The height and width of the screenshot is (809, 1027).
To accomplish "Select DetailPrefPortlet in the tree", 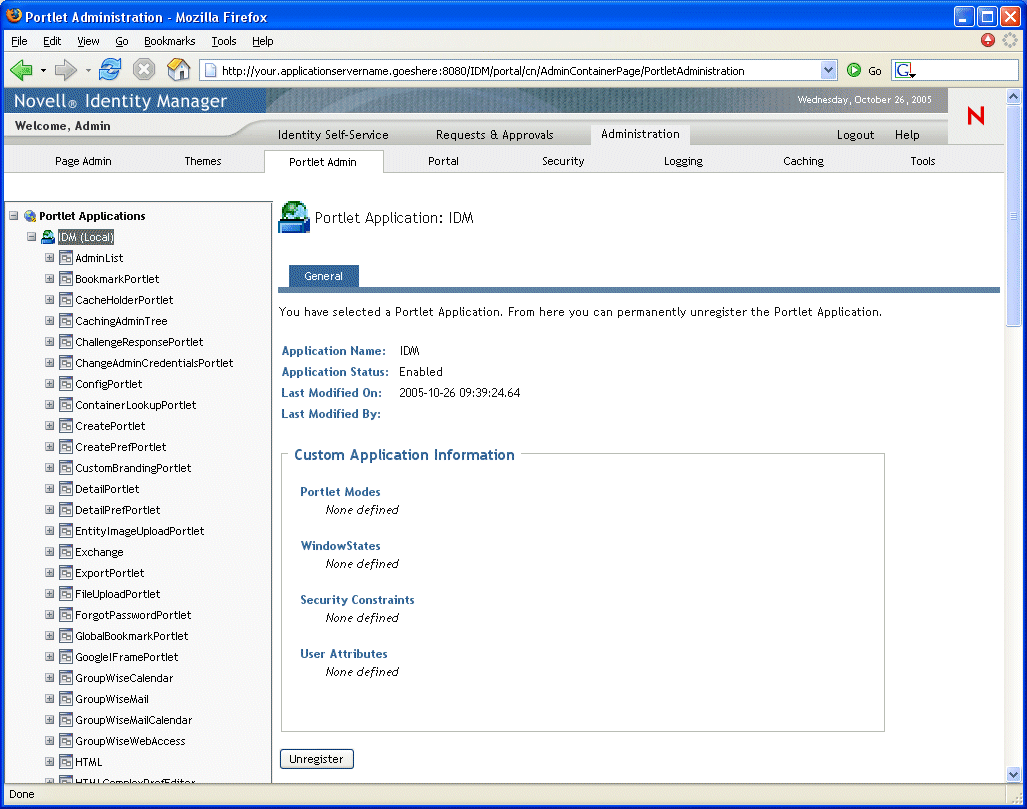I will click(118, 510).
